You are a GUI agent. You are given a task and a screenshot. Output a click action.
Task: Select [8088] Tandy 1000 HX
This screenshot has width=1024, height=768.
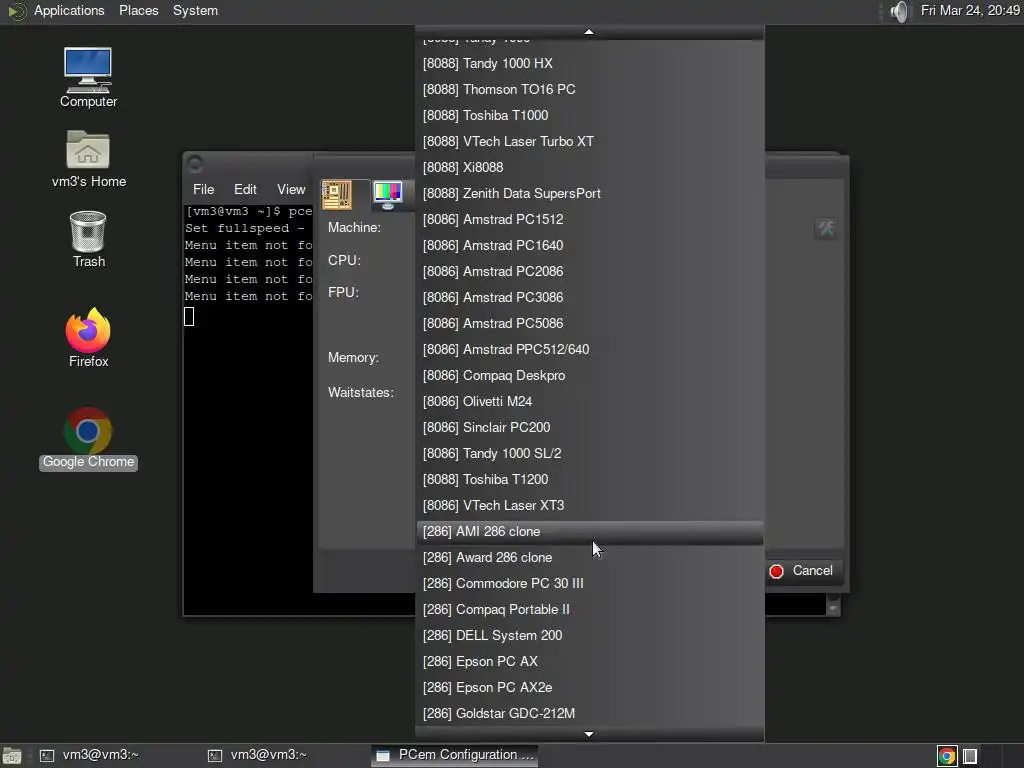pyautogui.click(x=590, y=63)
